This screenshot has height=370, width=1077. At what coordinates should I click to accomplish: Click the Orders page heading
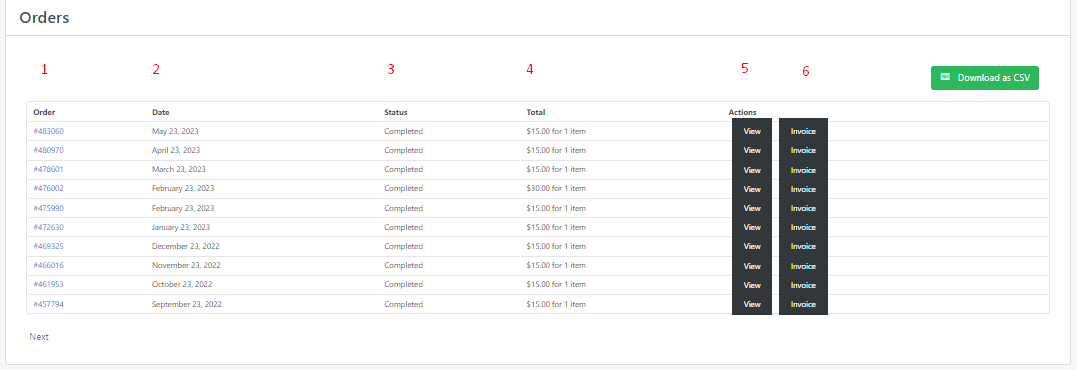(x=44, y=18)
